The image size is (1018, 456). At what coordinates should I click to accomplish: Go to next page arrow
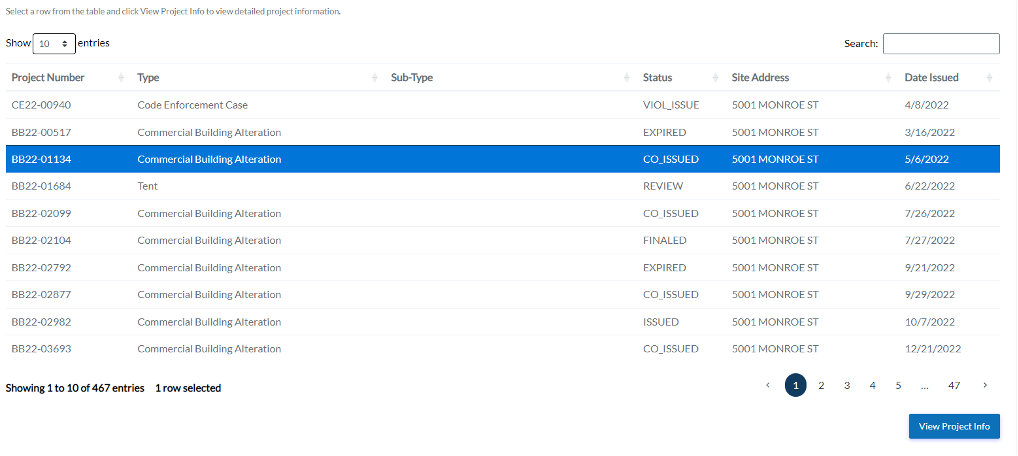tap(985, 386)
